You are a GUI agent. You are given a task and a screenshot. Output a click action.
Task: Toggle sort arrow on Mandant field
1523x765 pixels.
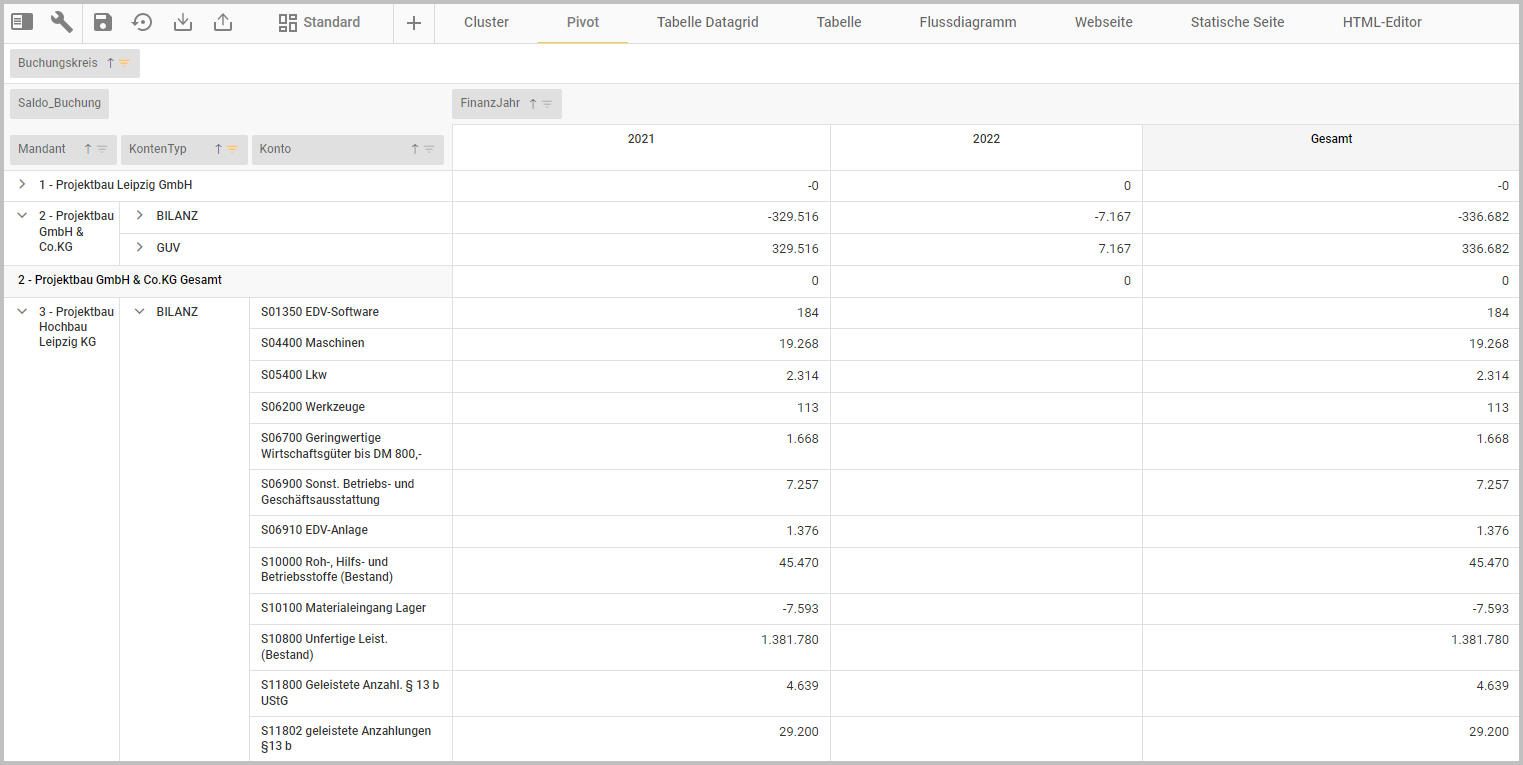[88, 149]
